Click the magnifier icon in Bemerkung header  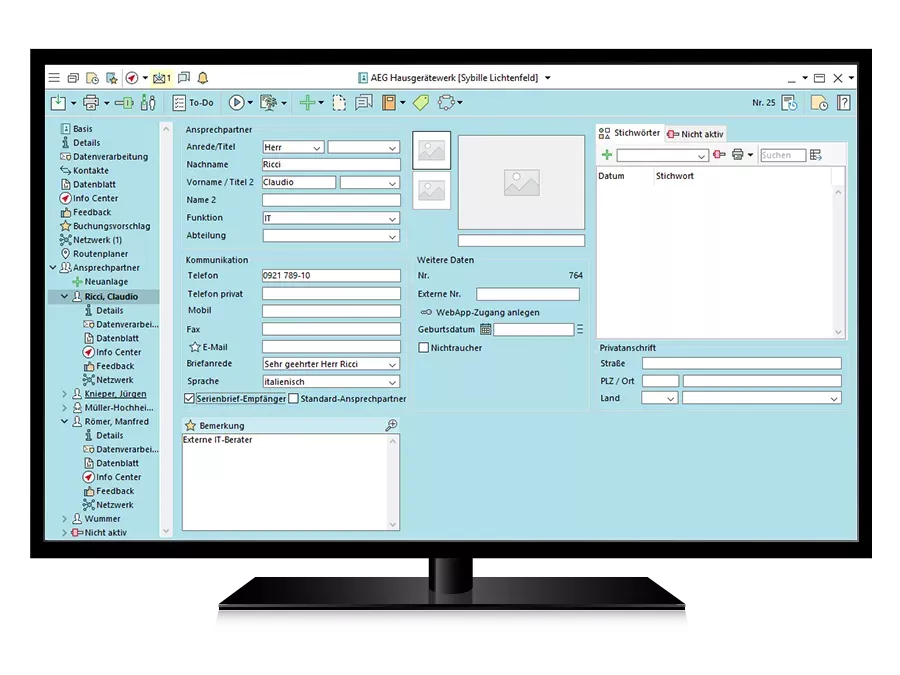pyautogui.click(x=391, y=425)
